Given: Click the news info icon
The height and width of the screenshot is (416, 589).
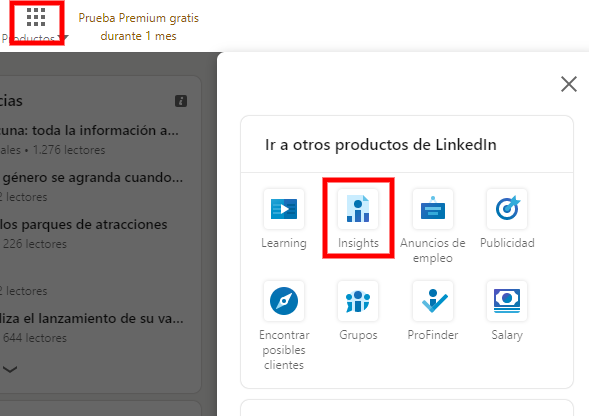Looking at the screenshot, I should coord(181,101).
